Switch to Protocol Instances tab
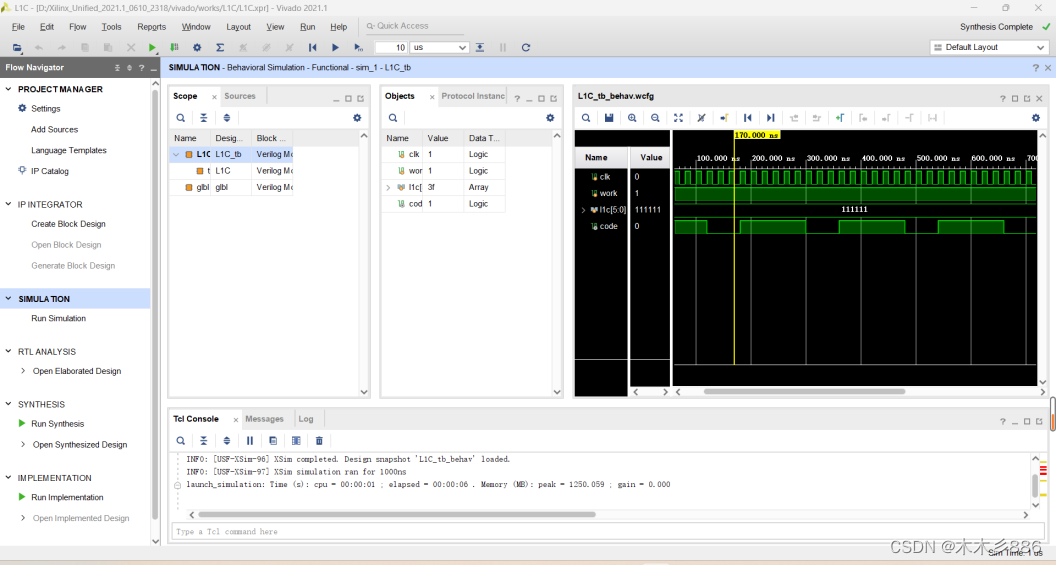The width and height of the screenshot is (1056, 565). click(x=473, y=96)
